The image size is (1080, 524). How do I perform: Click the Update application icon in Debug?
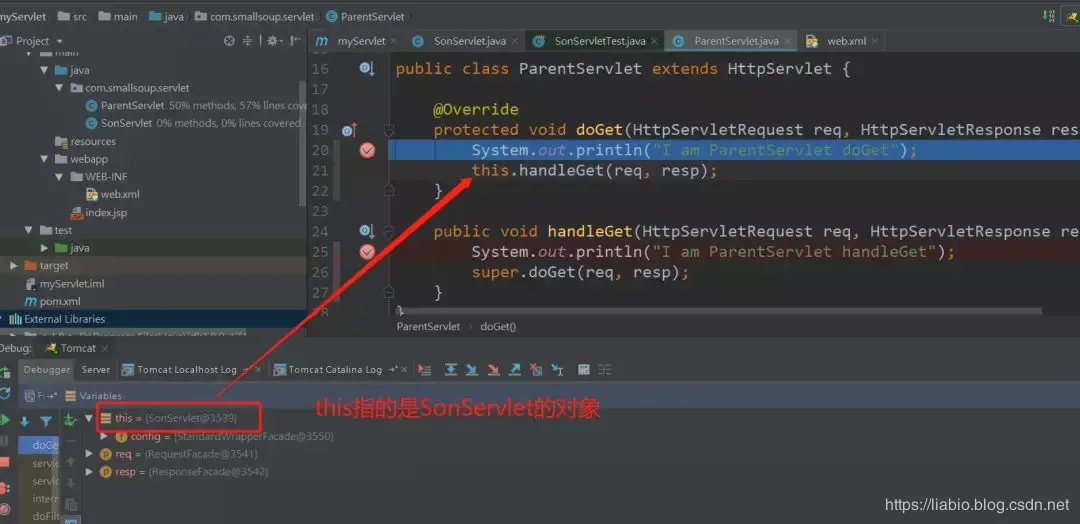coord(5,394)
